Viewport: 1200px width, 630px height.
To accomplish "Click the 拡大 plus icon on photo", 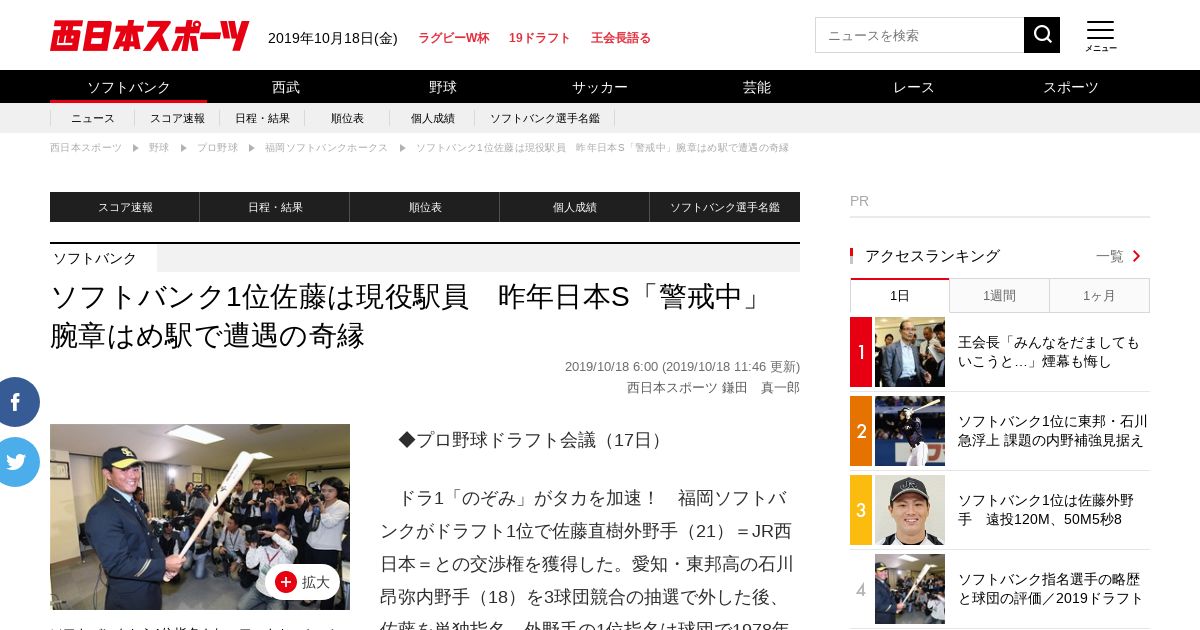I will [x=286, y=582].
